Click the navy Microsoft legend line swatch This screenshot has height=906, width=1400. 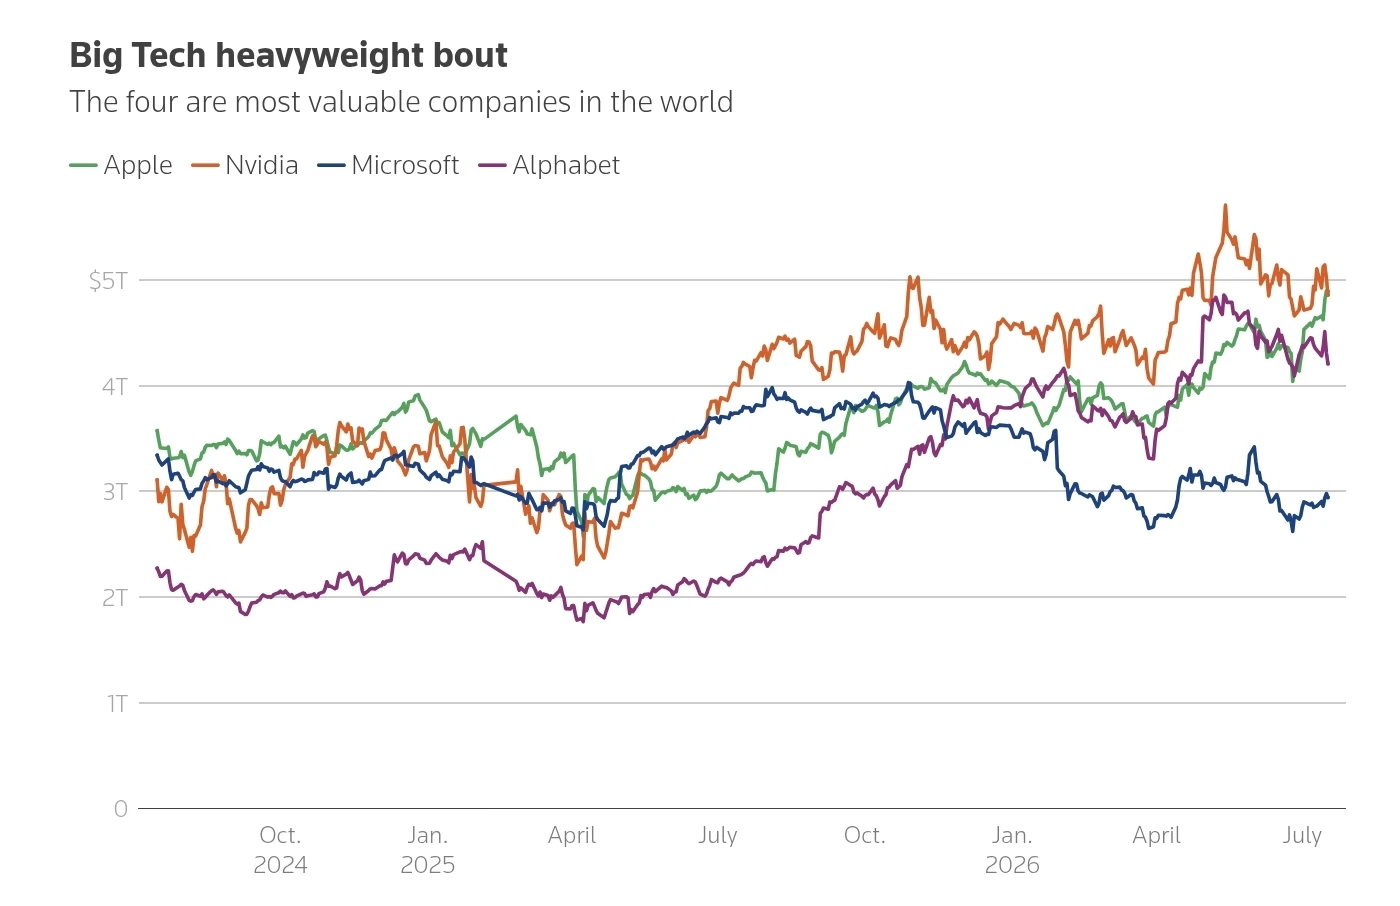pos(331,165)
